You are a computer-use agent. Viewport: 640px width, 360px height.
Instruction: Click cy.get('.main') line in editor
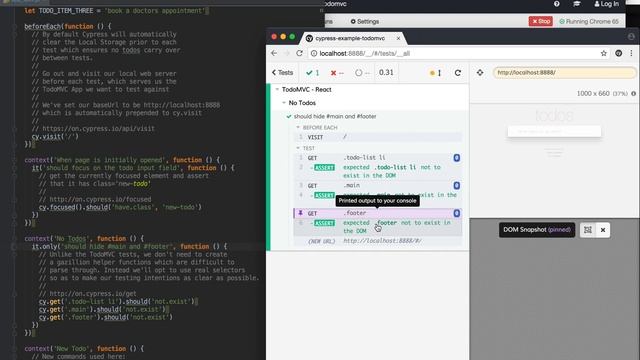[104, 309]
